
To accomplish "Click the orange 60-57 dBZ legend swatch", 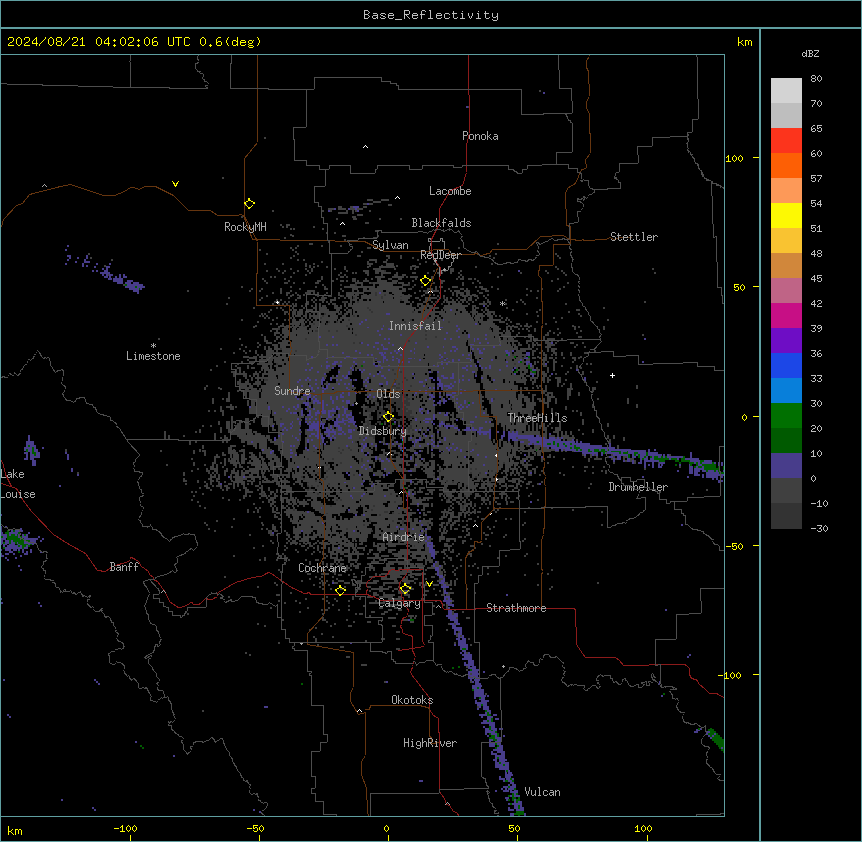I will click(x=786, y=165).
